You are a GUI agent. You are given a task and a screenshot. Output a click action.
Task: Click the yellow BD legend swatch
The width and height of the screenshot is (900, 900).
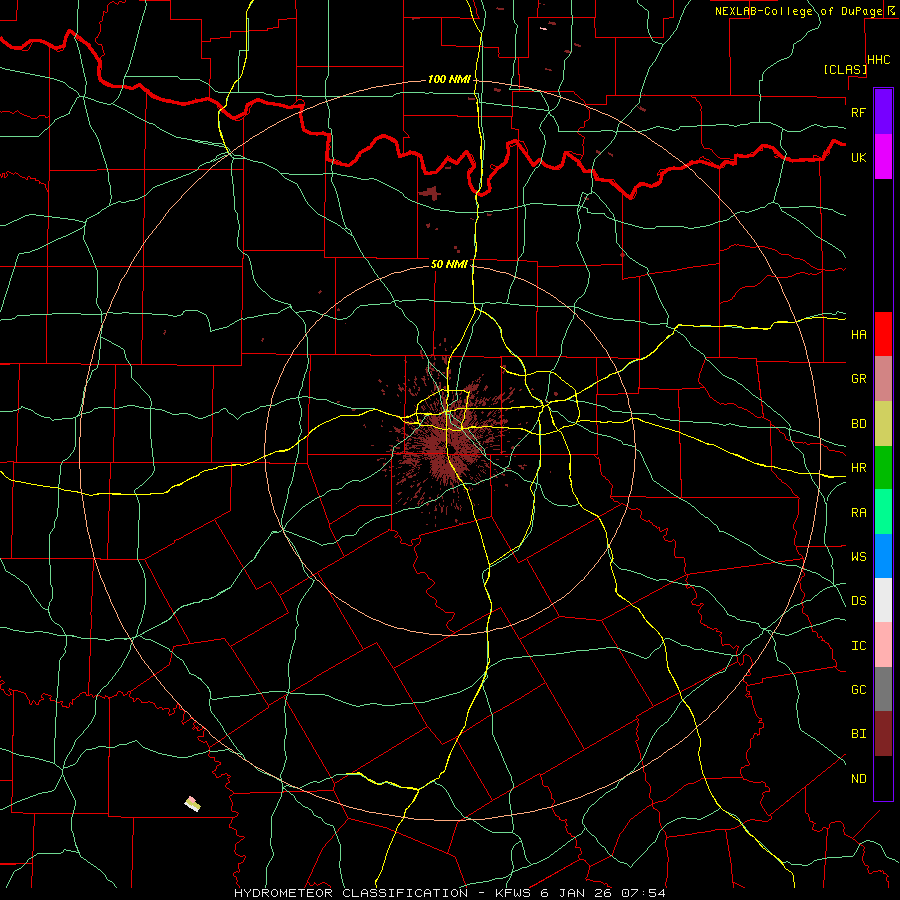[883, 424]
